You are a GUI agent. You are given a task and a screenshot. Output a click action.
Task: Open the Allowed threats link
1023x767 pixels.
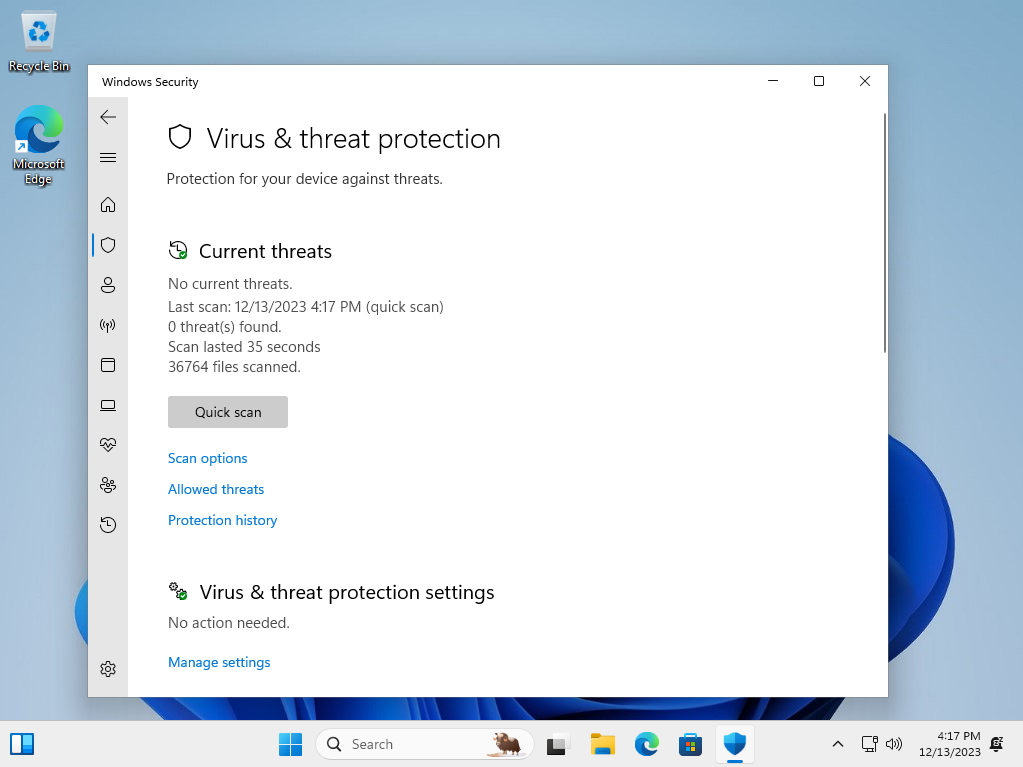click(x=216, y=489)
